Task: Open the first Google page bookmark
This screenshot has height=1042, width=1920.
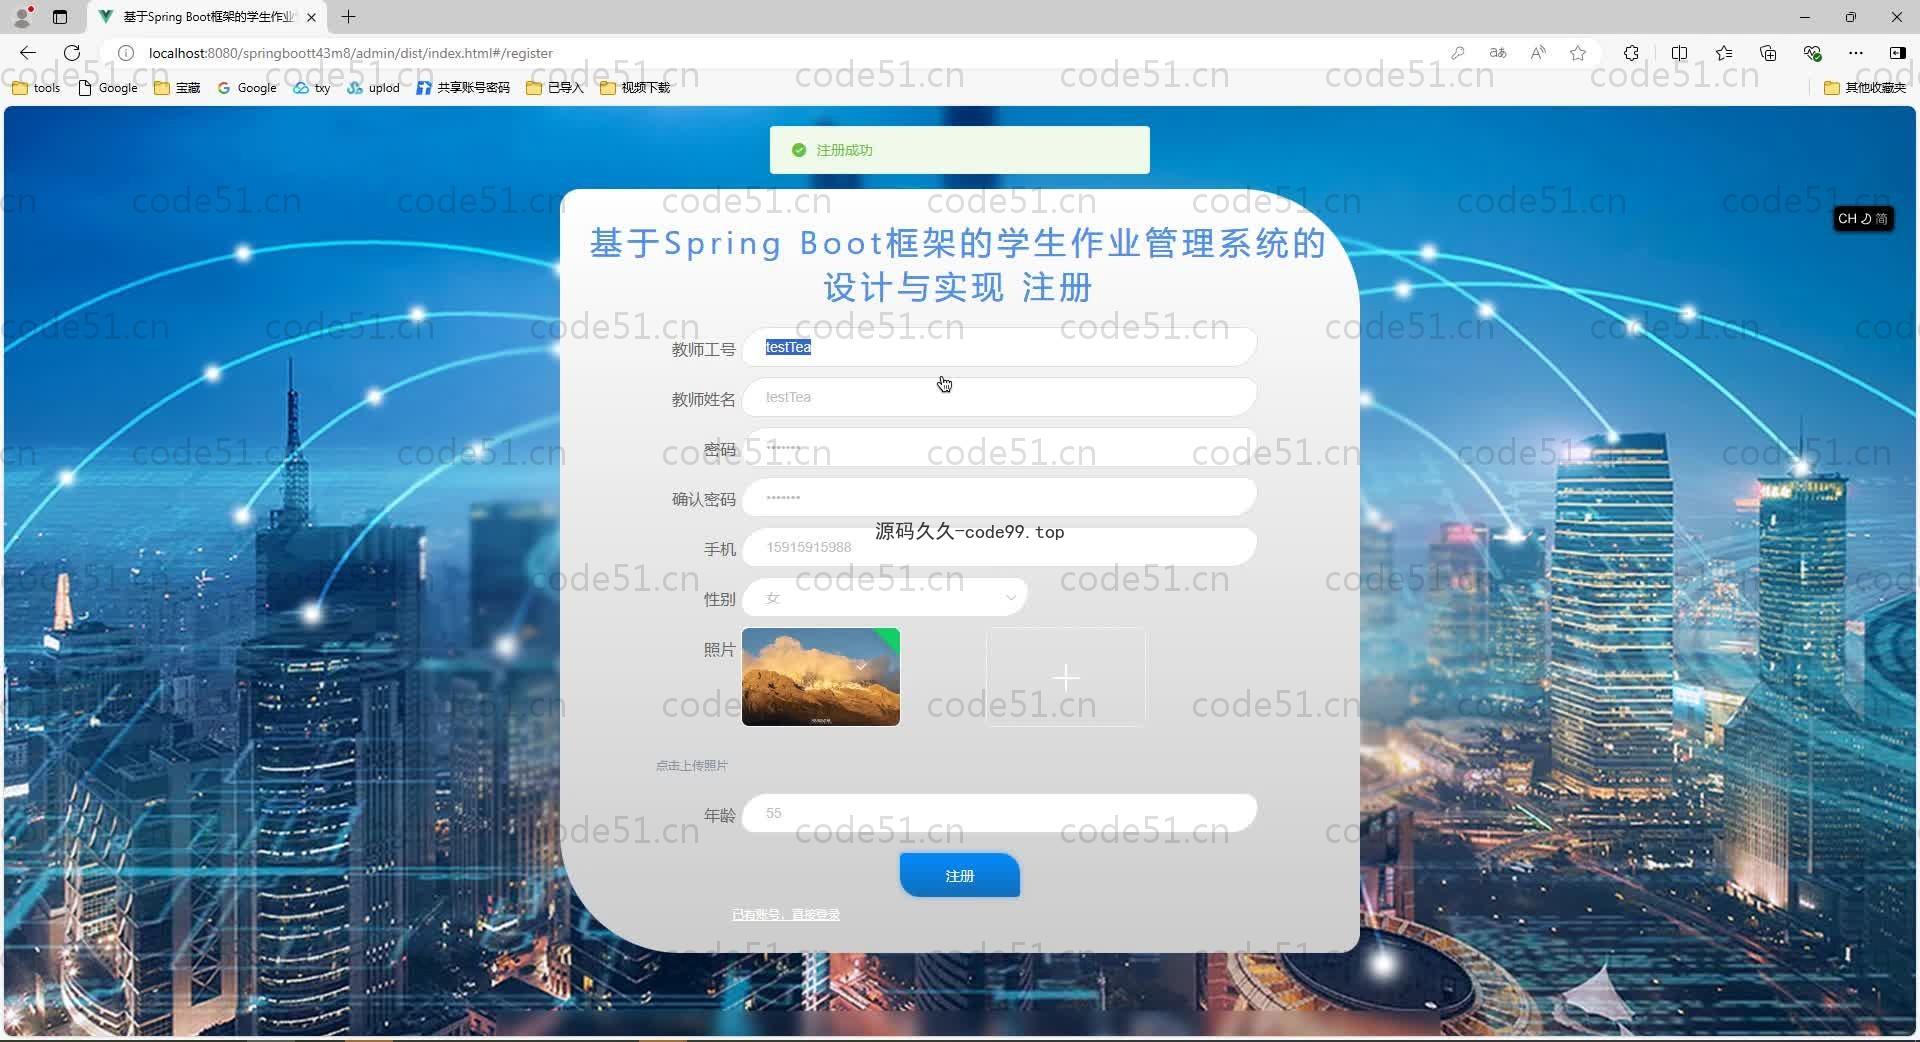Action: click(x=108, y=88)
